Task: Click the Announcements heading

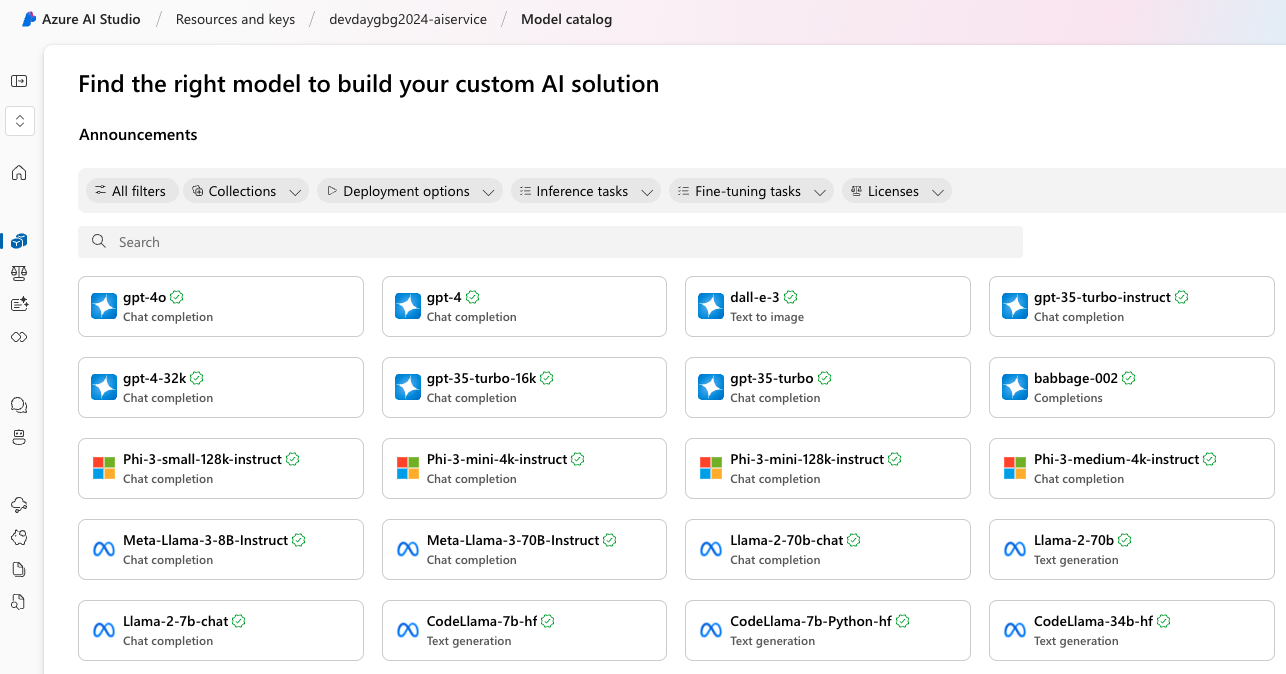Action: [138, 135]
